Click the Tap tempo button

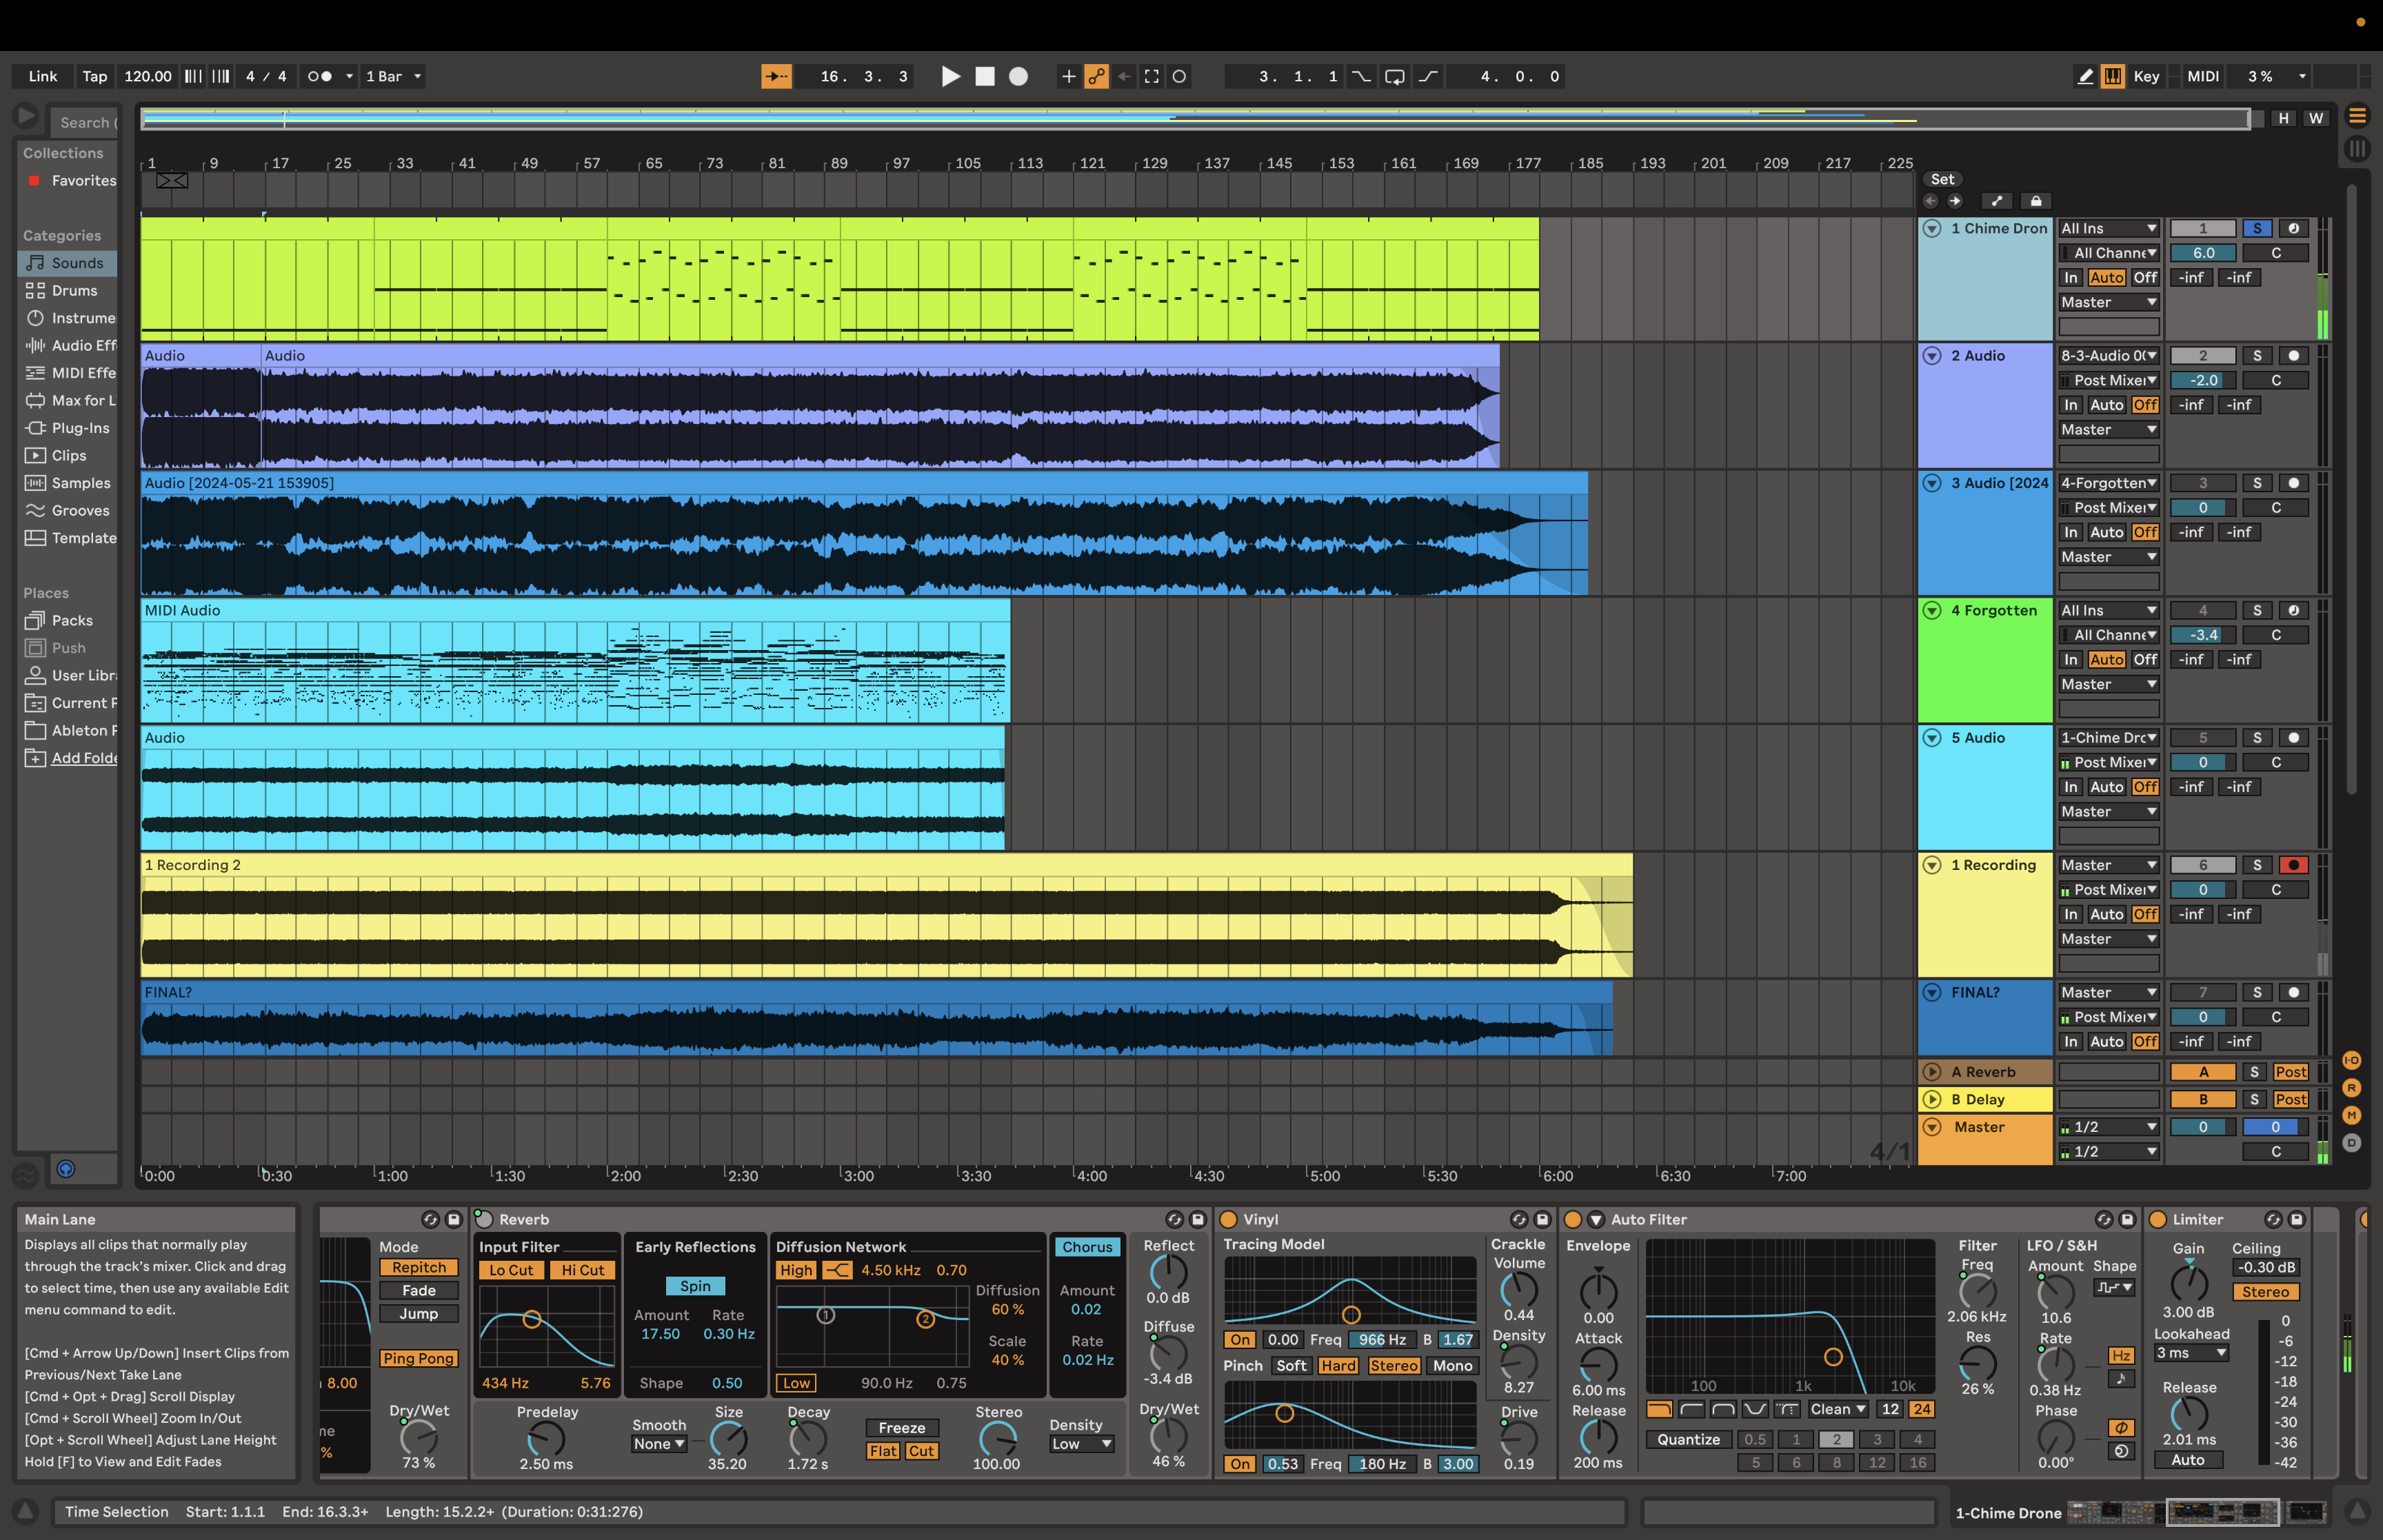(x=94, y=76)
